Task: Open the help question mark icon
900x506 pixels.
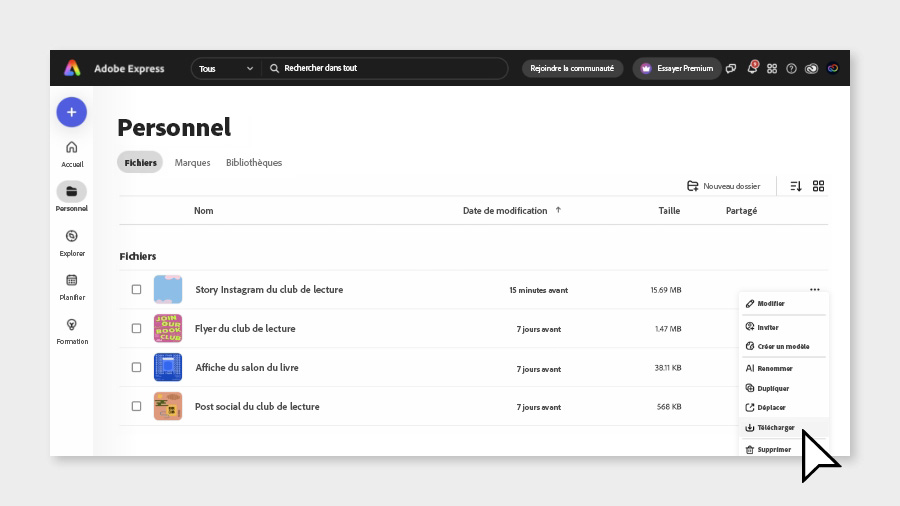Action: pos(791,68)
